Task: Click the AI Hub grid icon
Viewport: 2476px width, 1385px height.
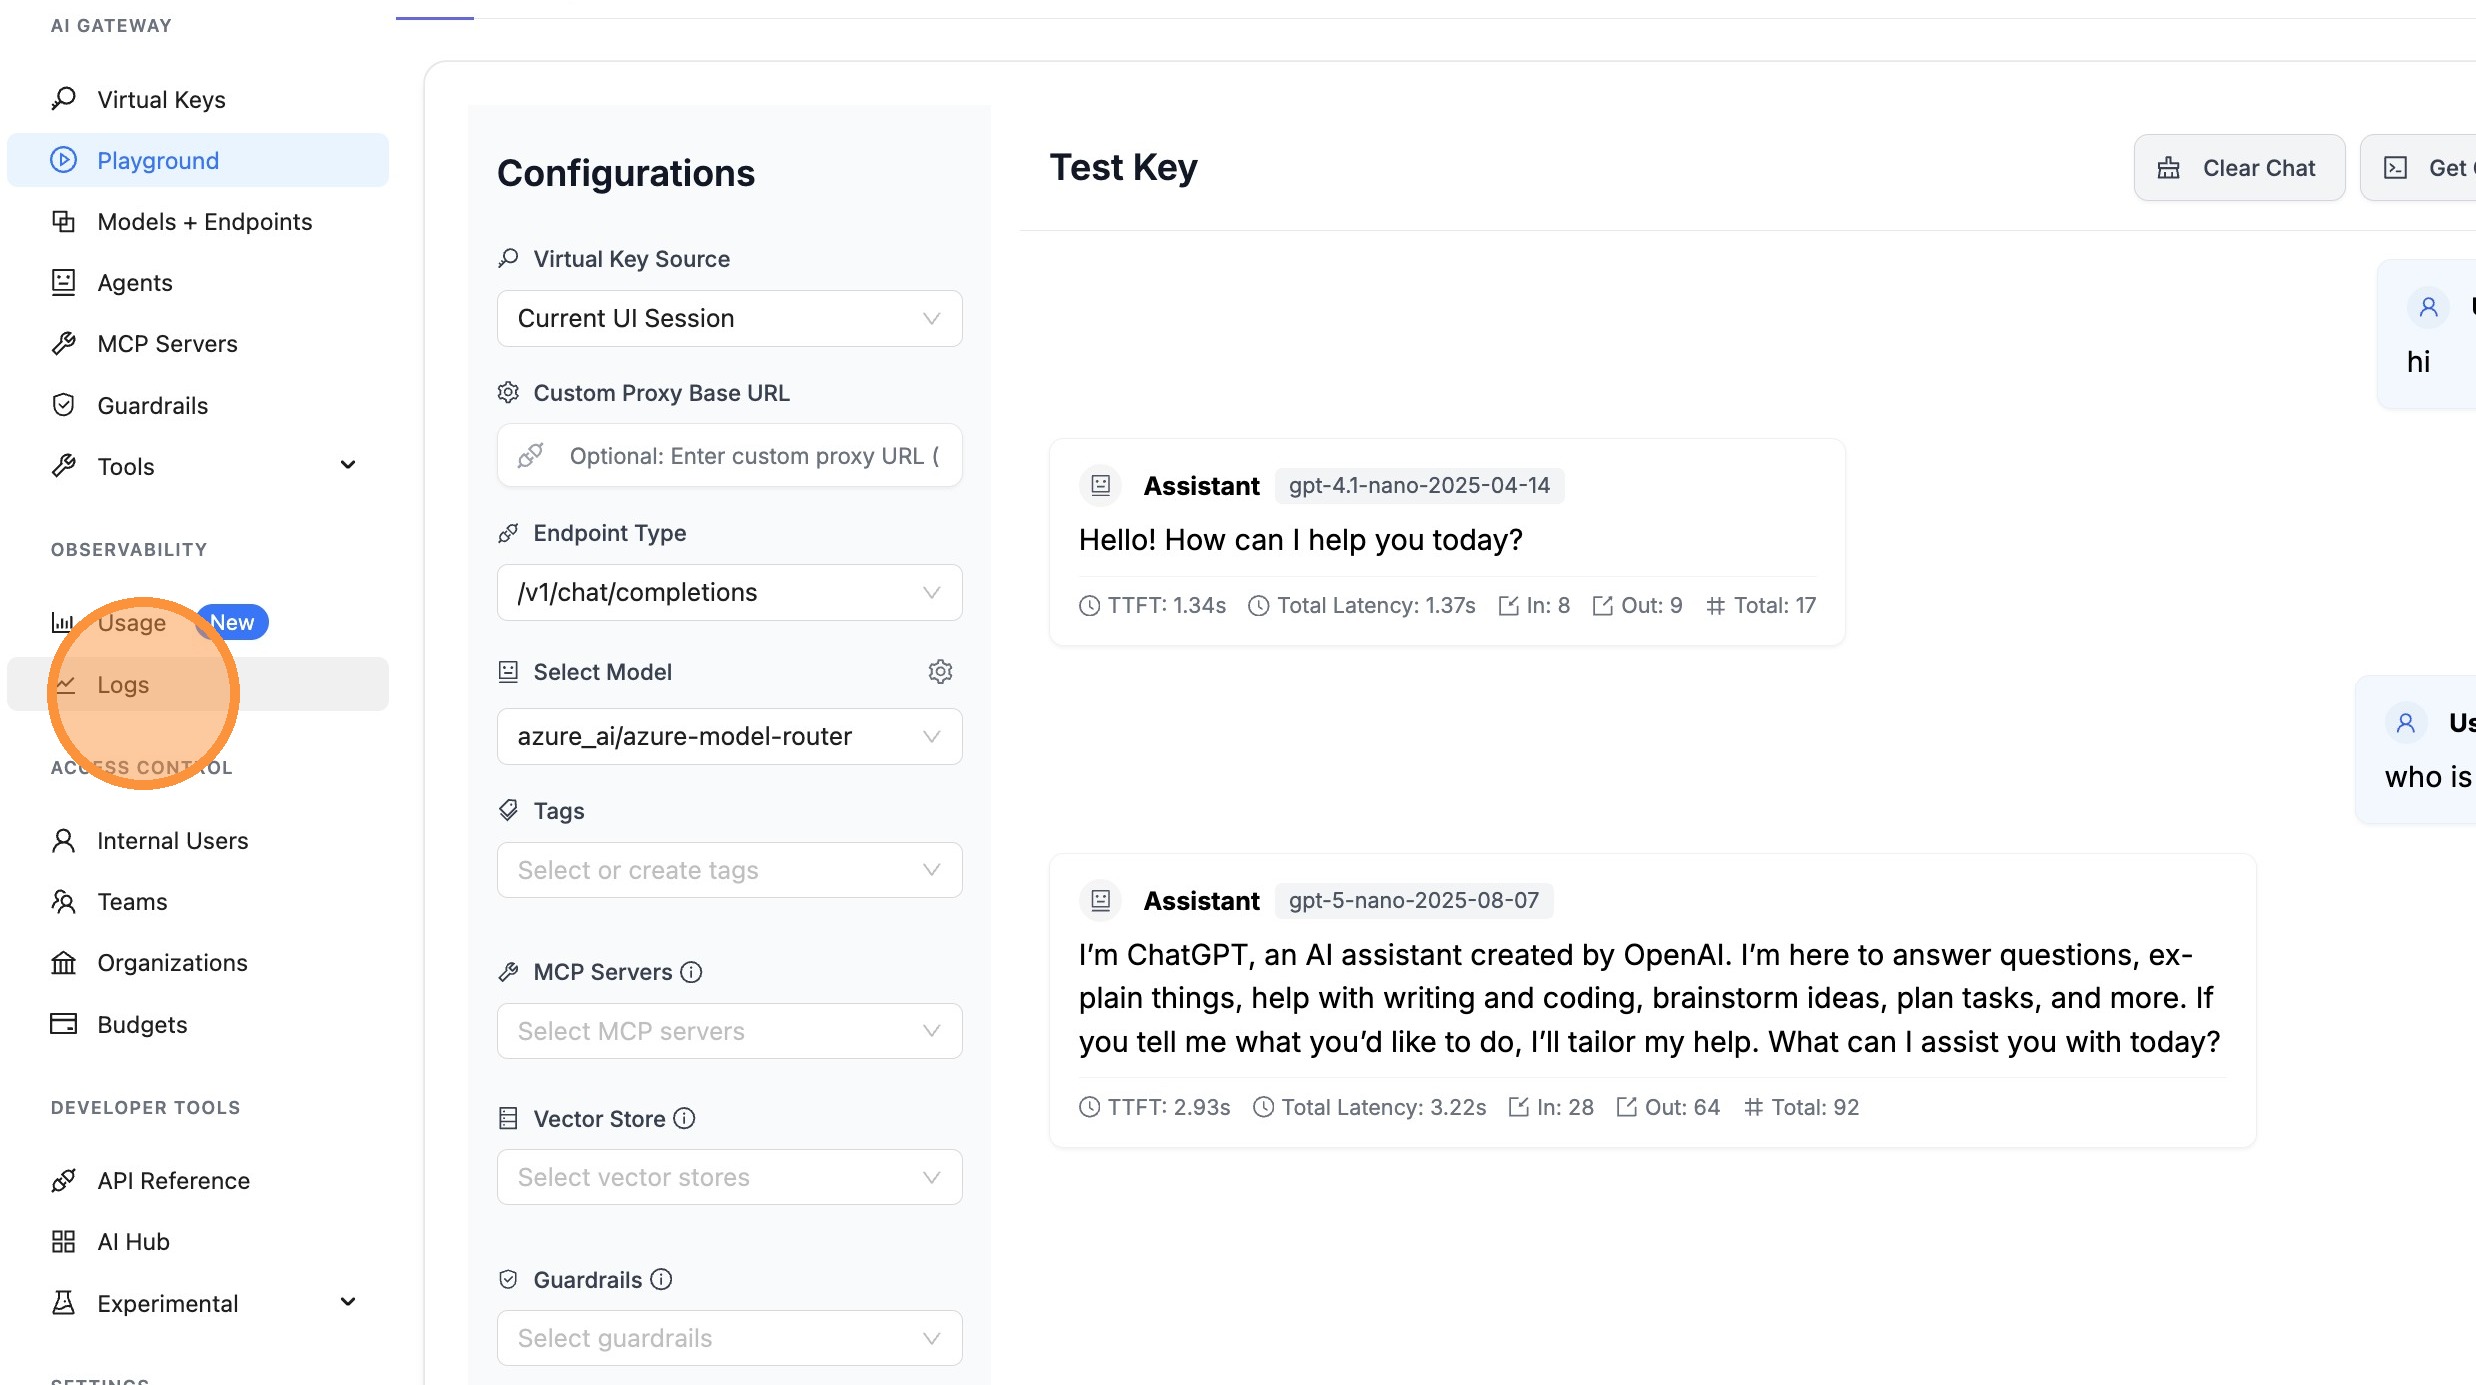Action: (x=63, y=1241)
